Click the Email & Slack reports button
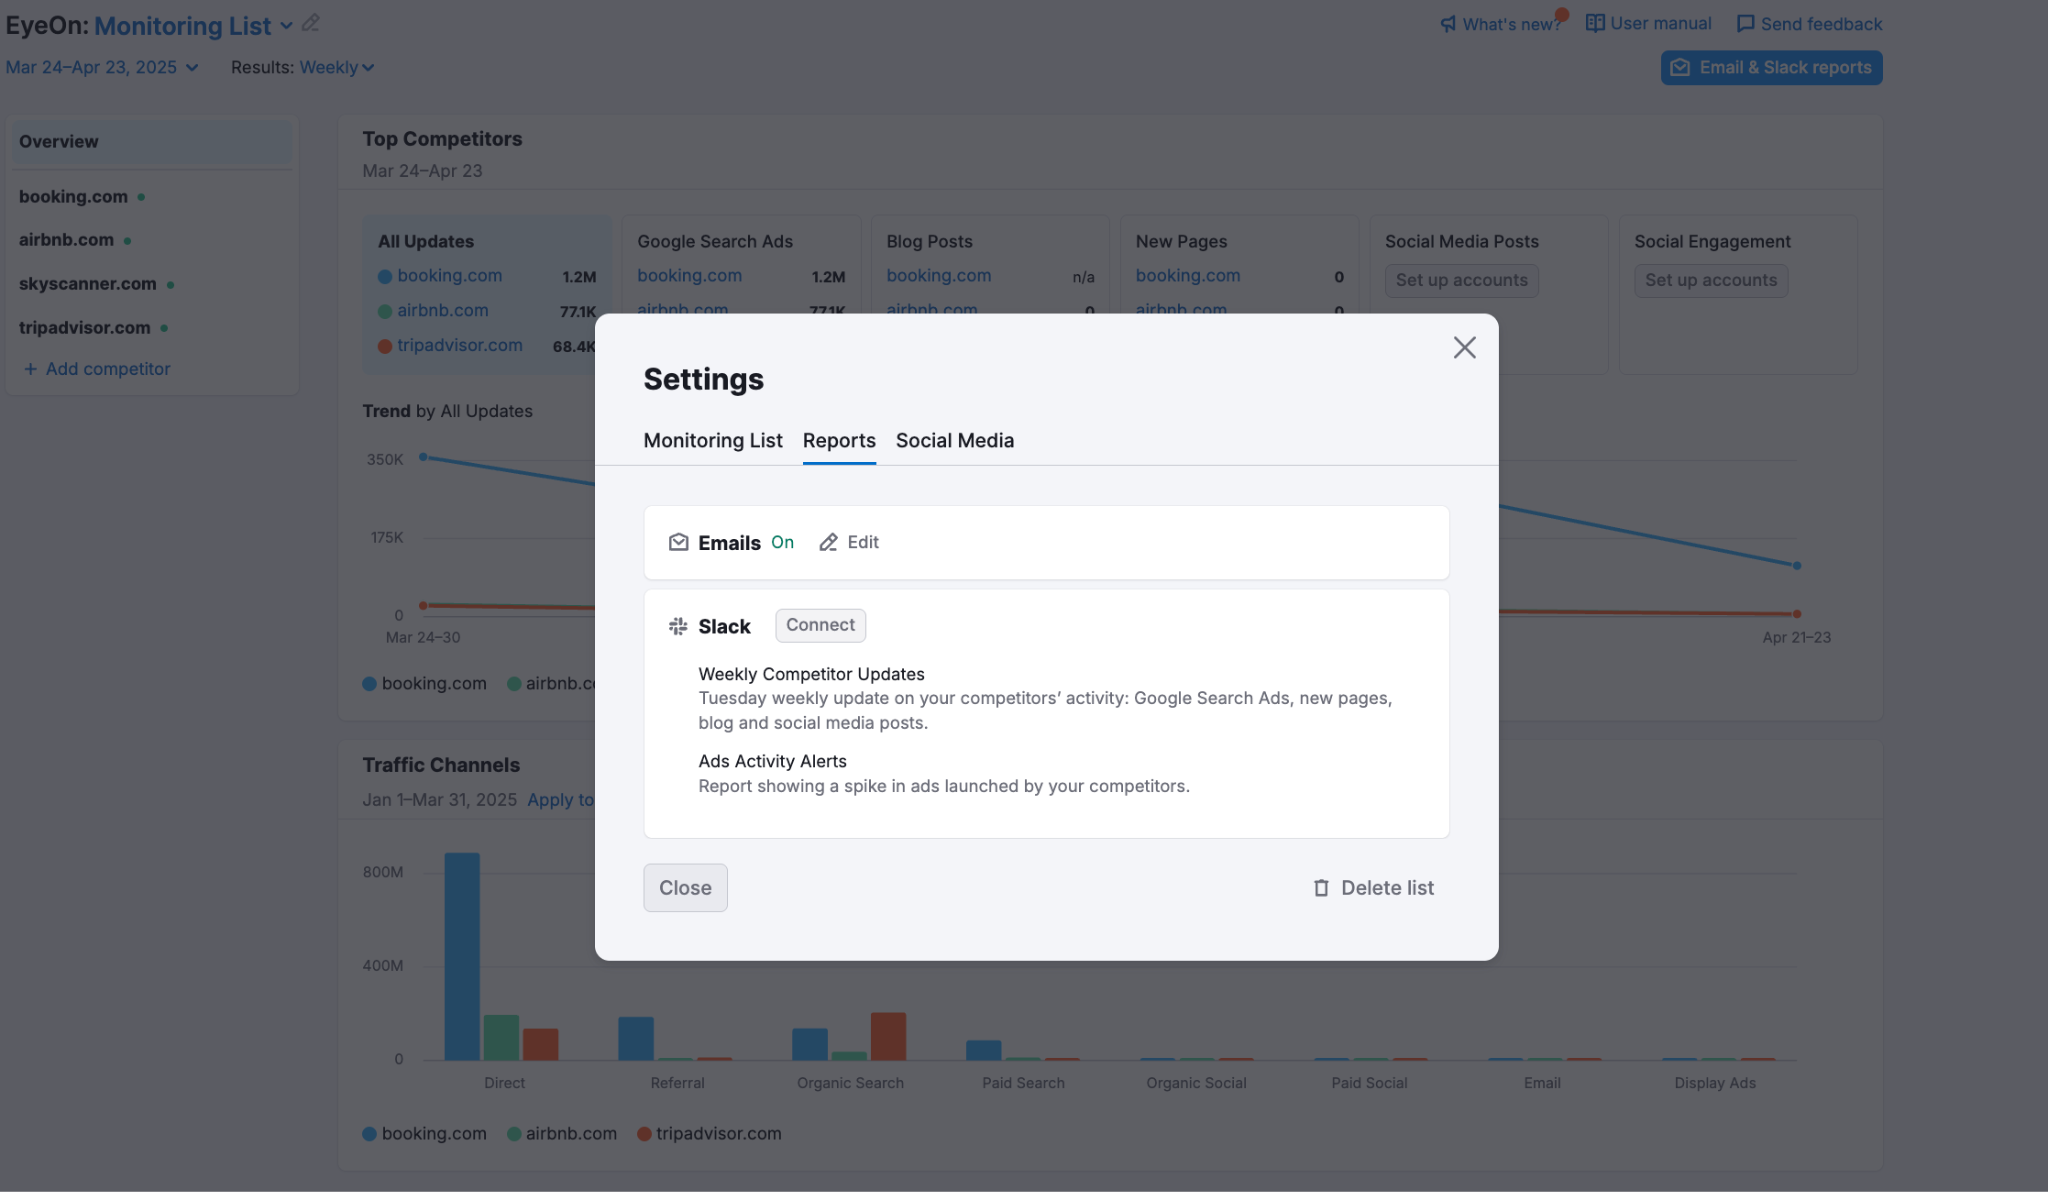2048x1192 pixels. pyautogui.click(x=1771, y=67)
